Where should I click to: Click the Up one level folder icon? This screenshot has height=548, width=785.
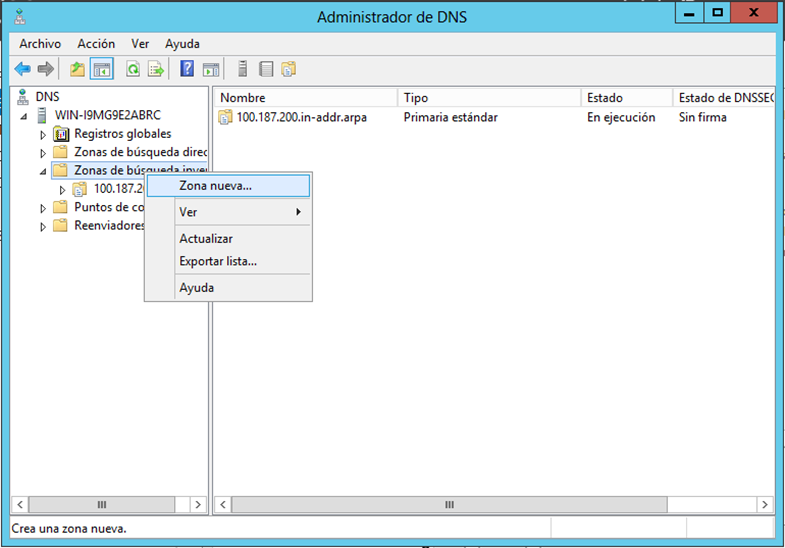click(77, 69)
